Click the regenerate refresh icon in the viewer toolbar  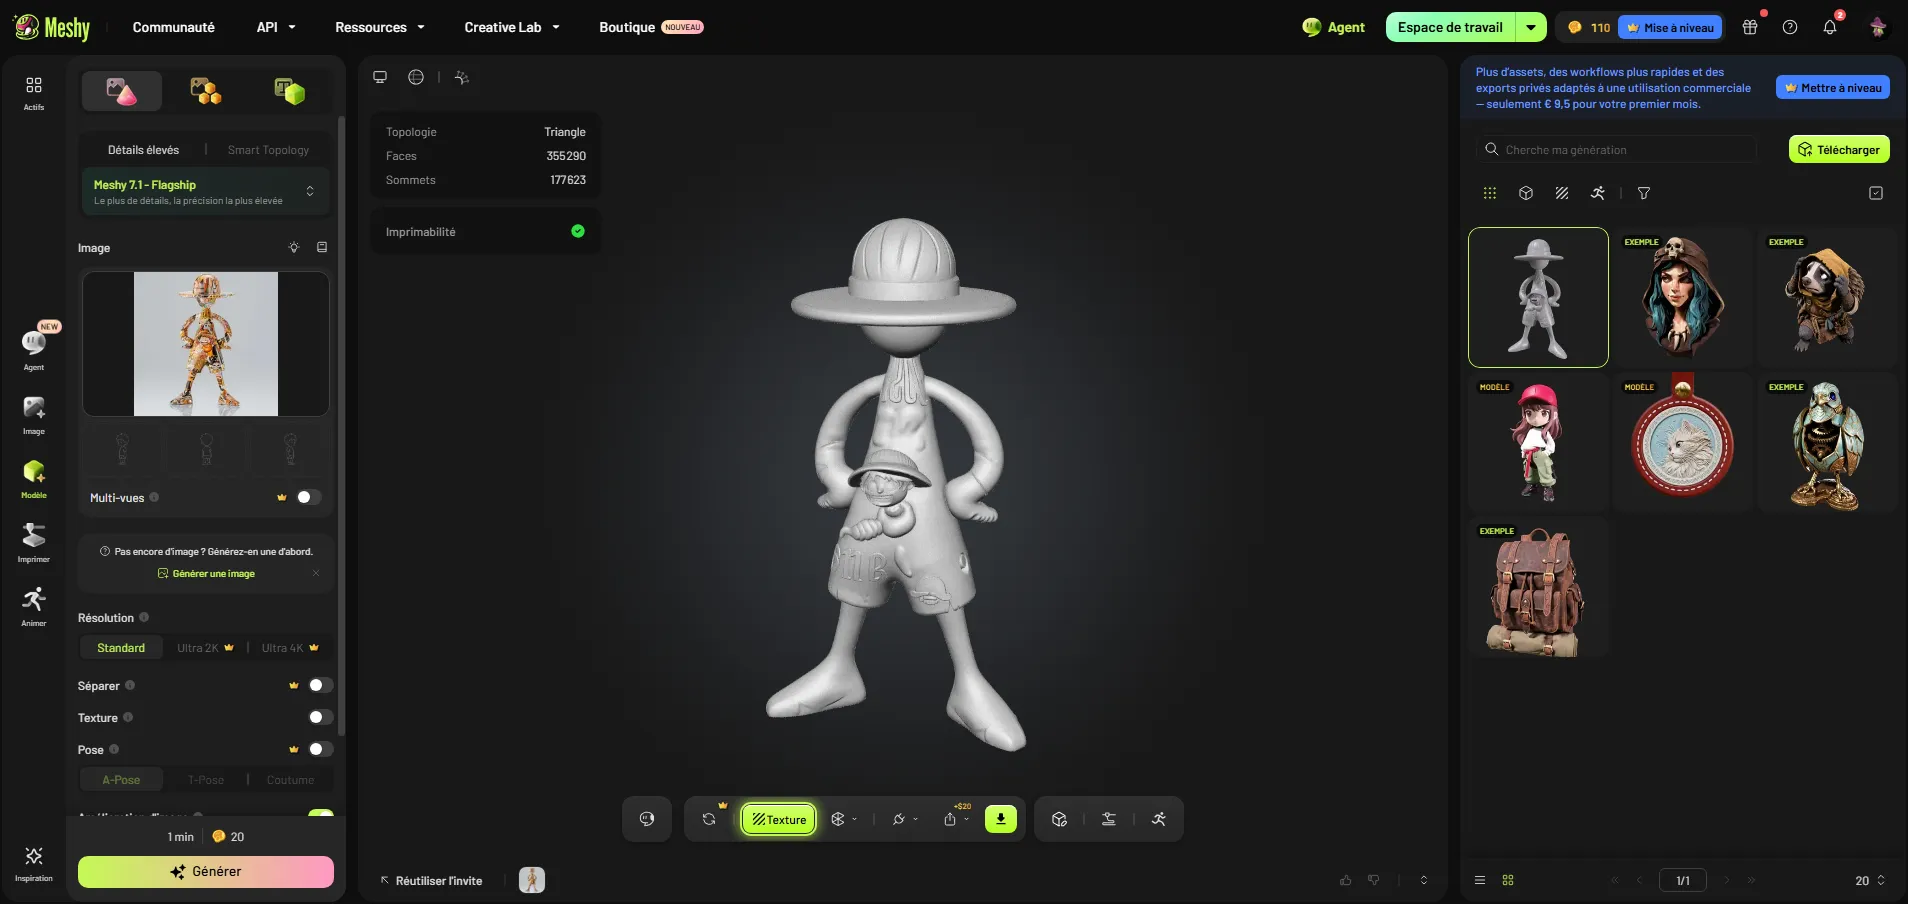click(x=709, y=819)
